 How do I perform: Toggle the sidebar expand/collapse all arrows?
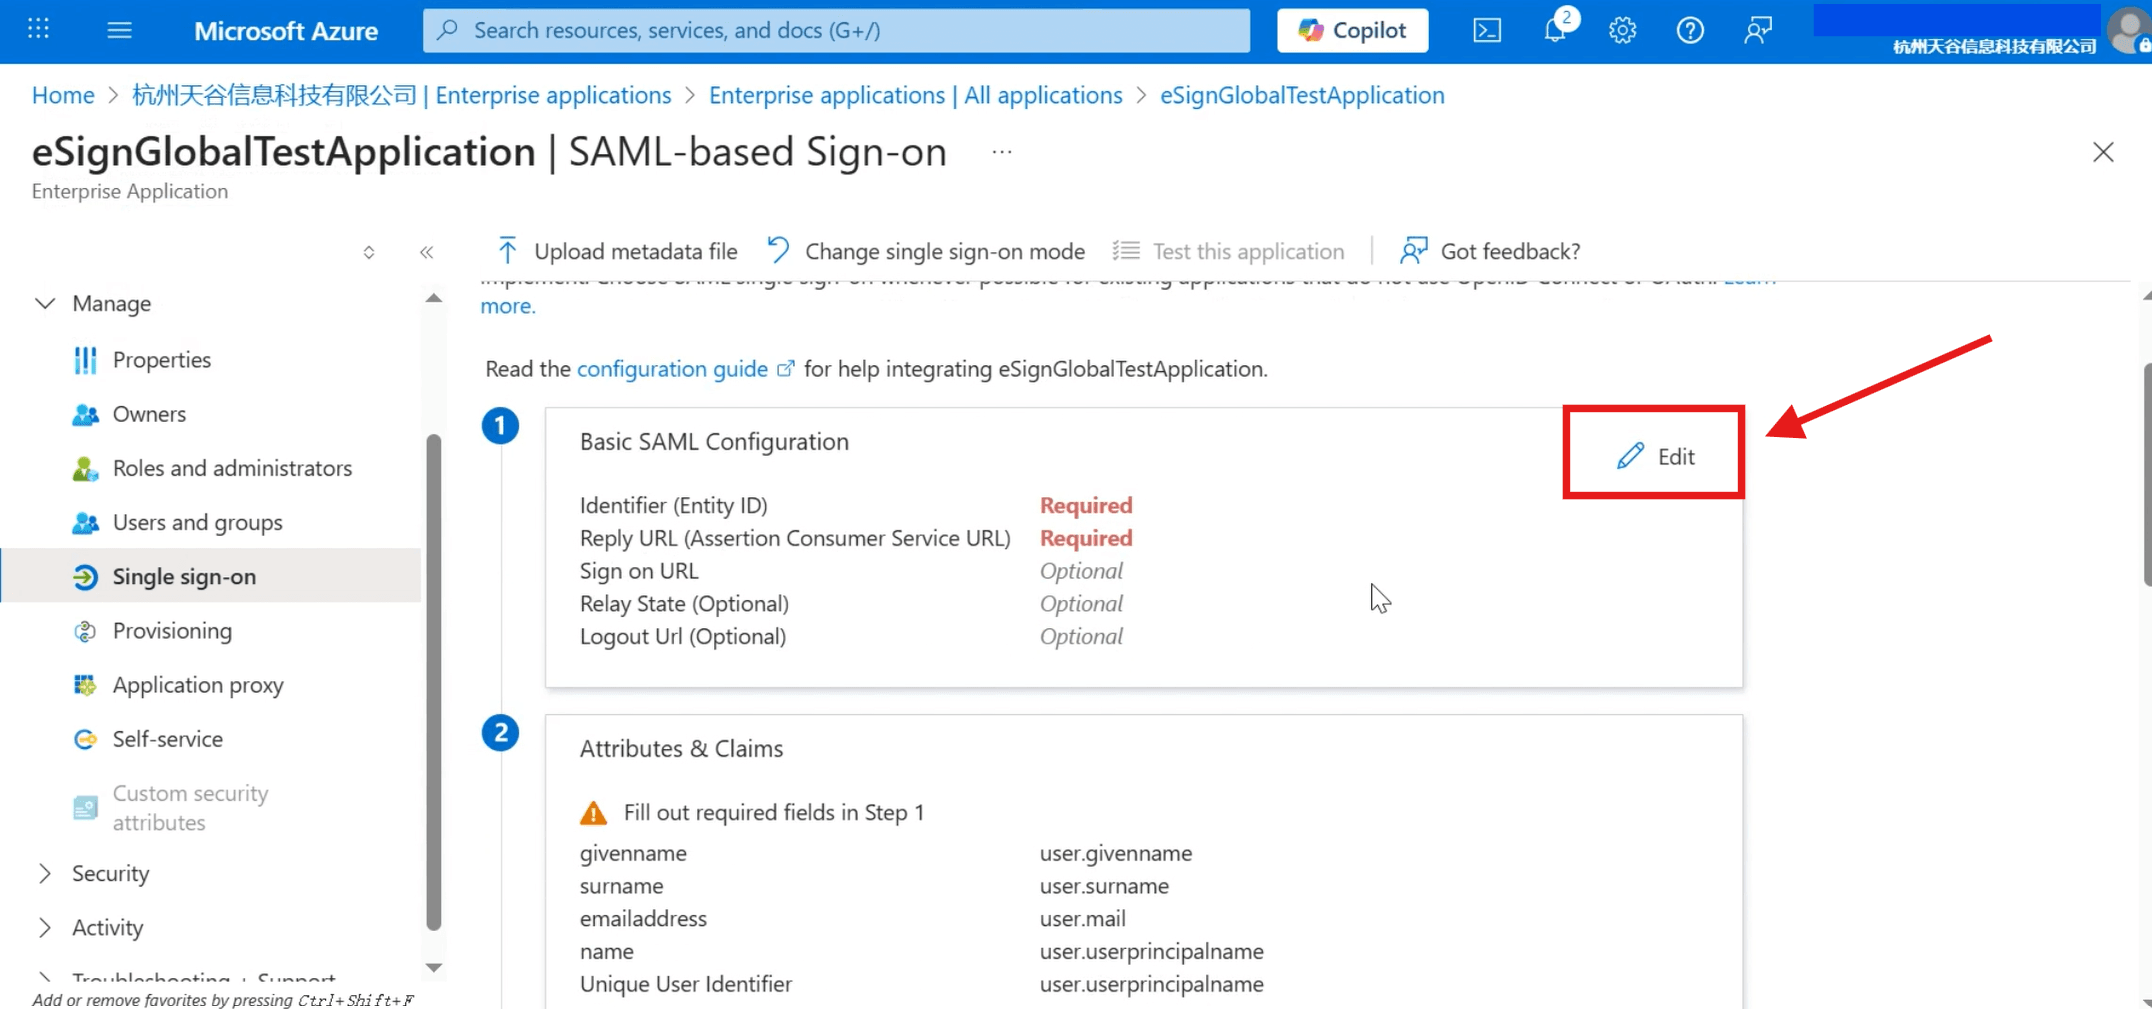coord(369,252)
